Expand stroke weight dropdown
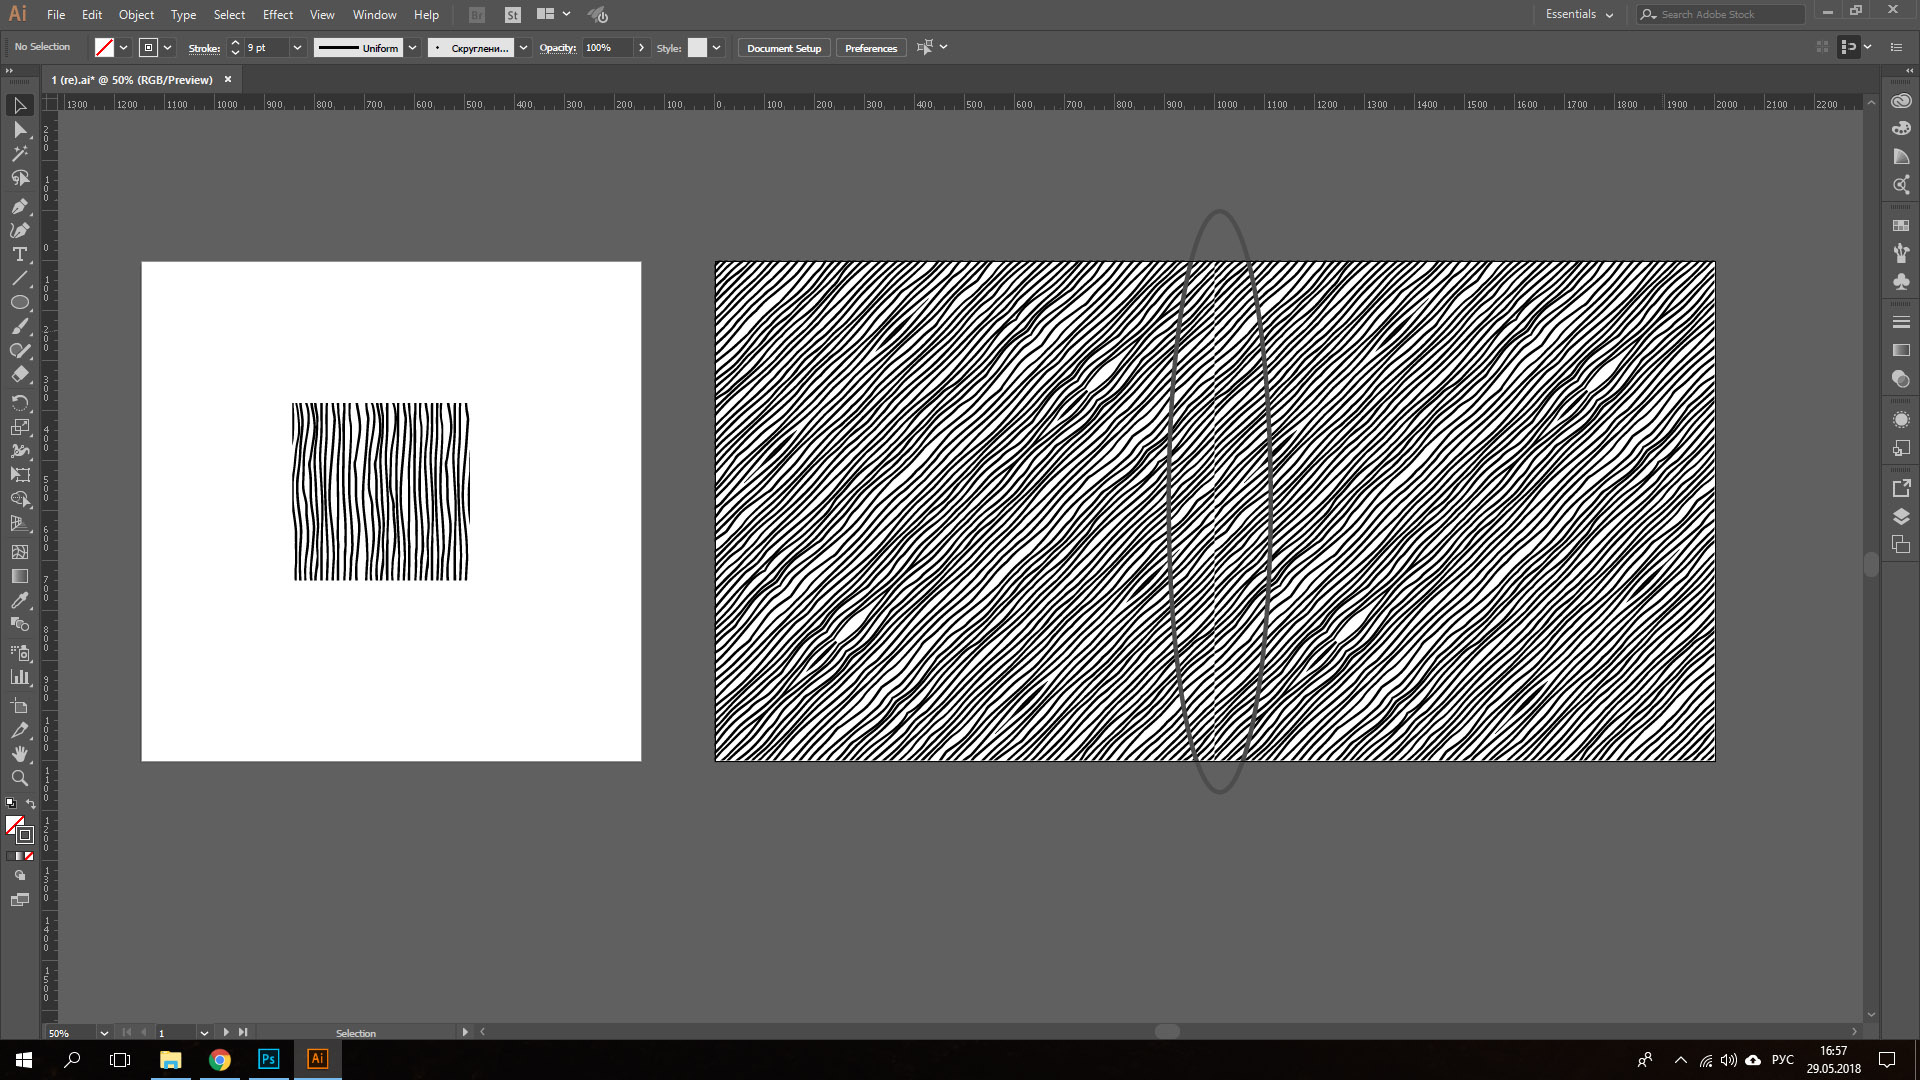The height and width of the screenshot is (1080, 1920). point(297,48)
